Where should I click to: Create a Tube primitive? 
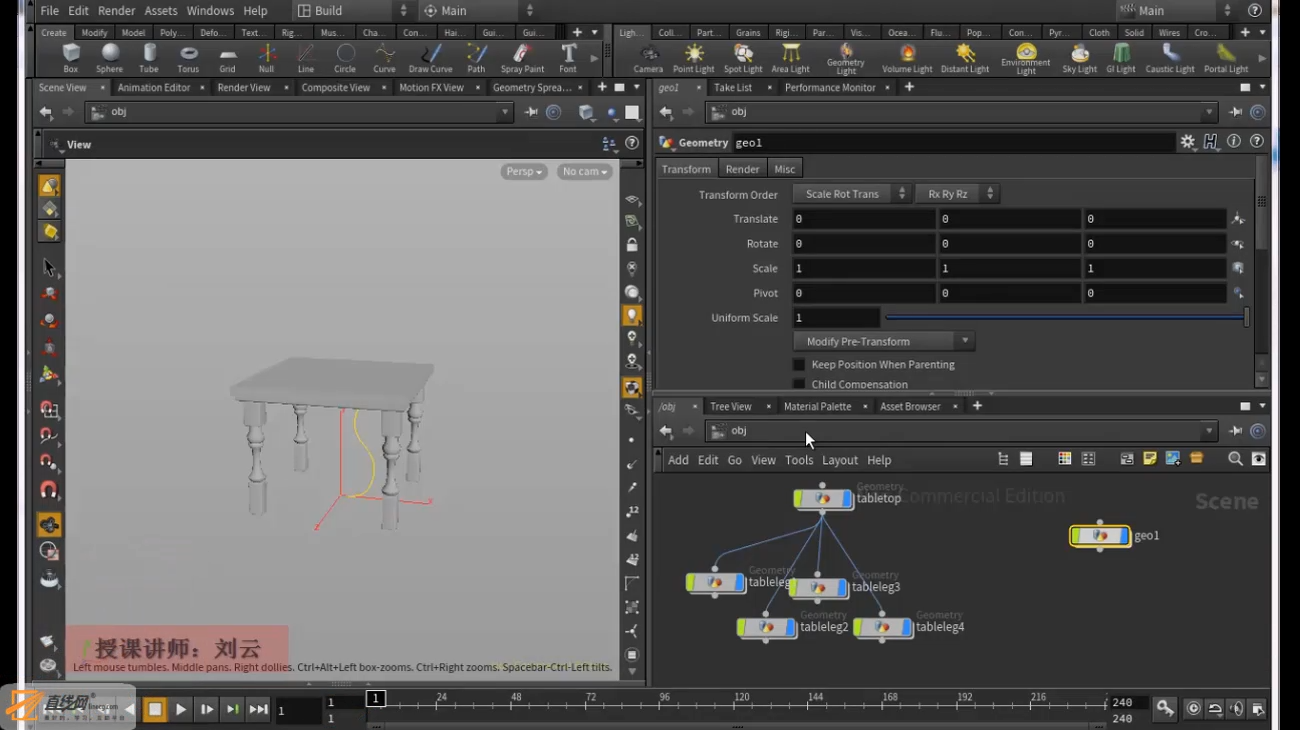click(x=149, y=58)
